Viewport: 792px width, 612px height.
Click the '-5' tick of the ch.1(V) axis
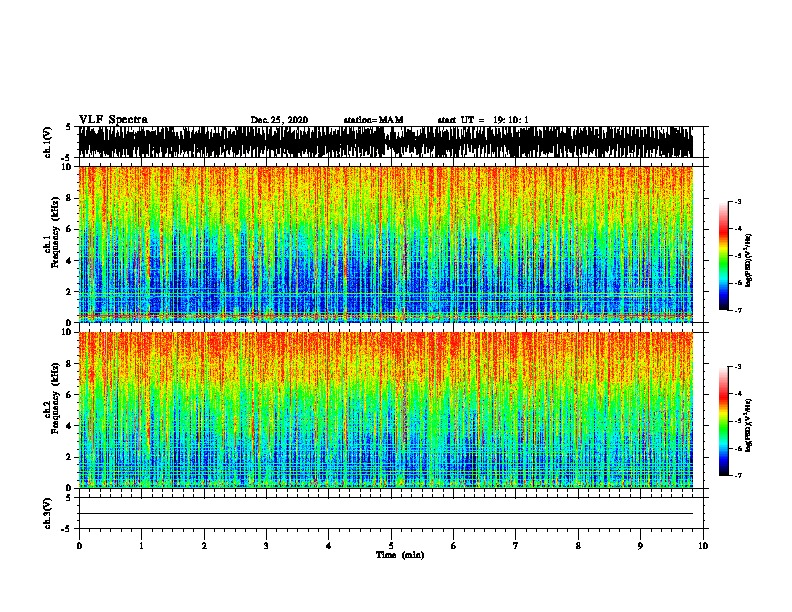[x=66, y=158]
